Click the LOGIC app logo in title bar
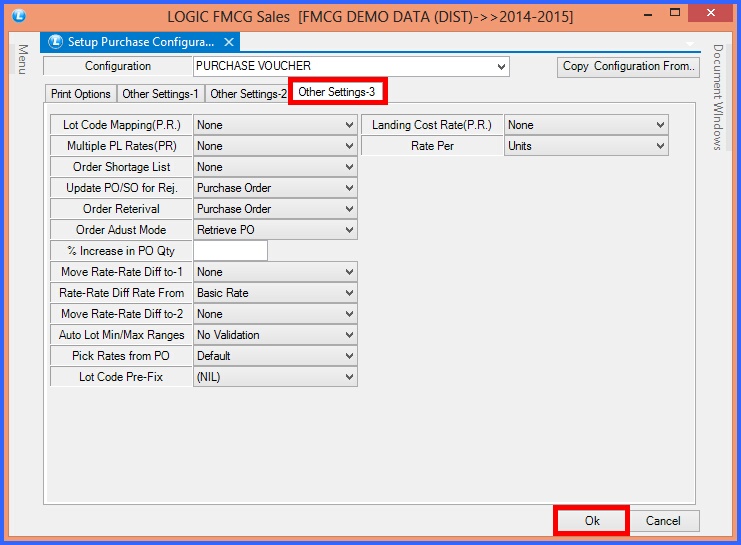Image resolution: width=741 pixels, height=545 pixels. (19, 16)
